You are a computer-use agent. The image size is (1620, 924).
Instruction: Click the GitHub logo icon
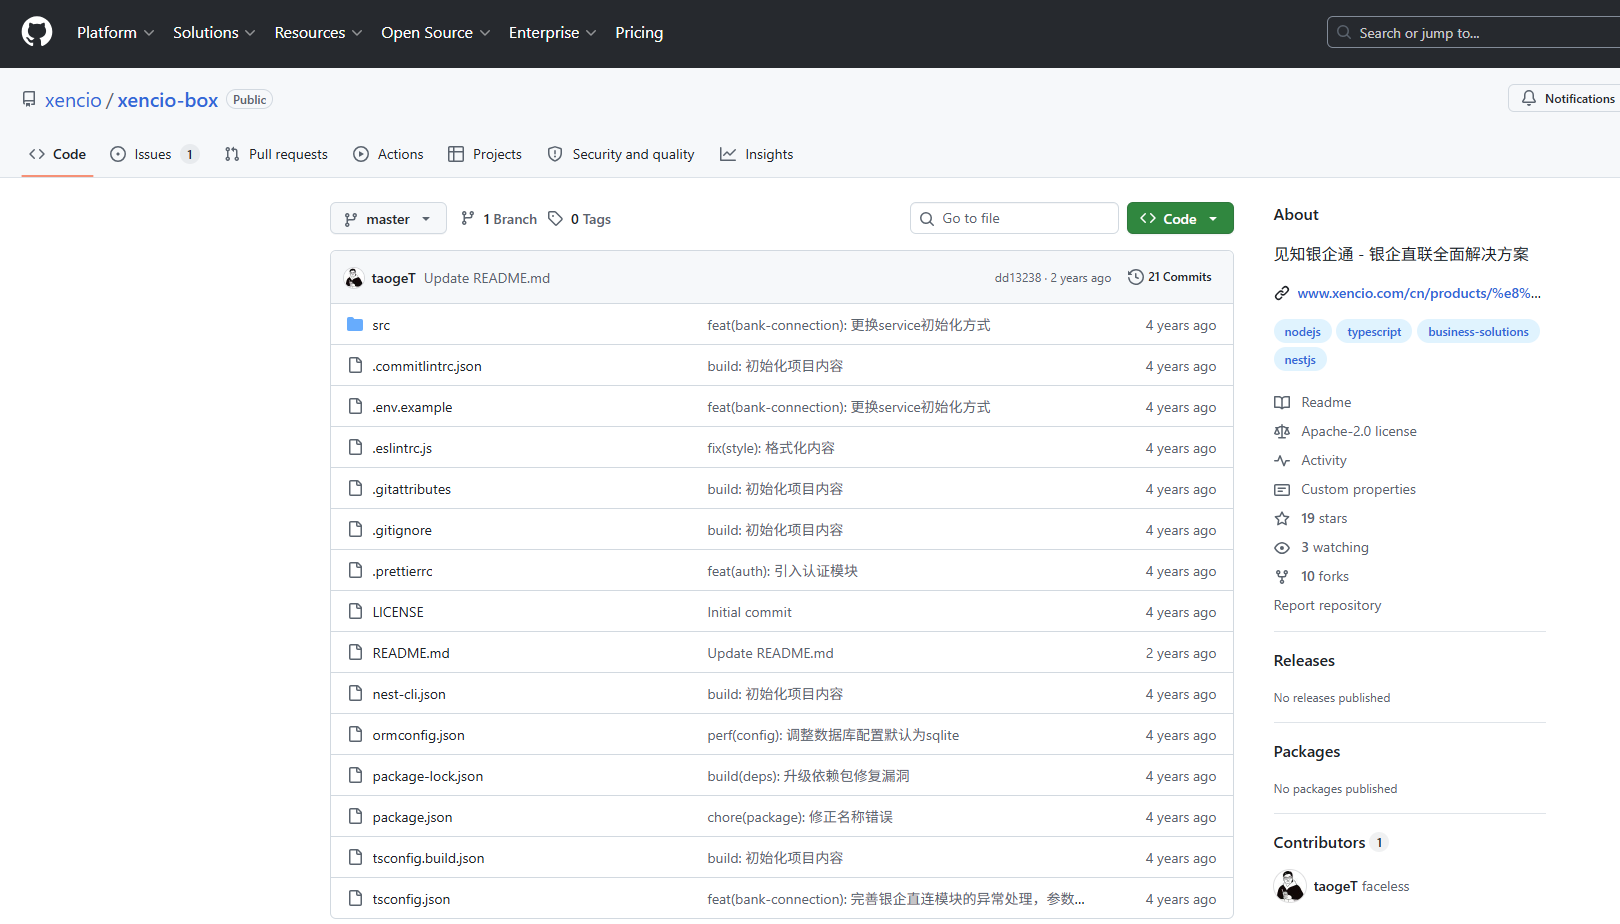tap(37, 32)
